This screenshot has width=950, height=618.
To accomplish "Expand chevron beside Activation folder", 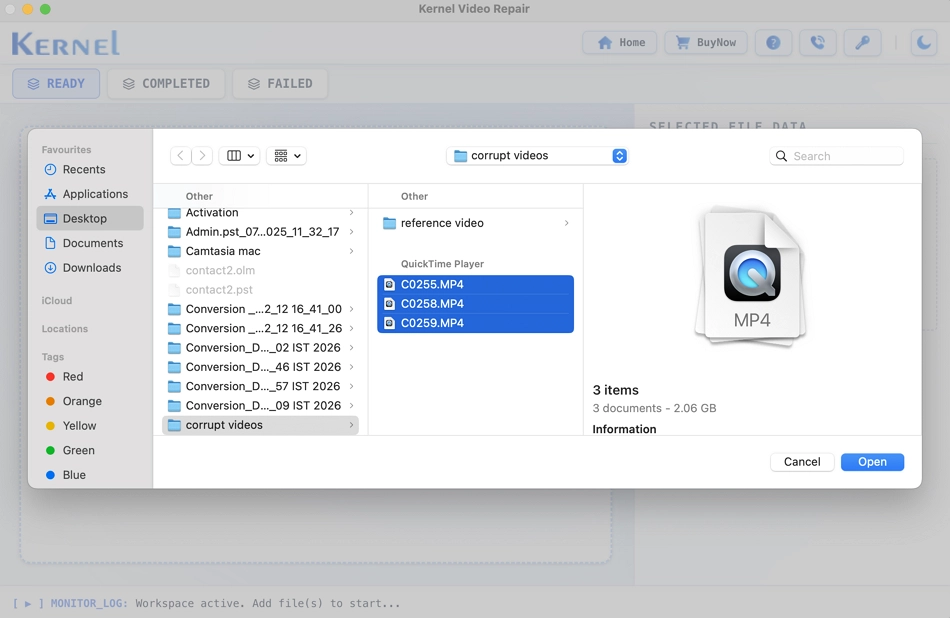I will pos(351,213).
